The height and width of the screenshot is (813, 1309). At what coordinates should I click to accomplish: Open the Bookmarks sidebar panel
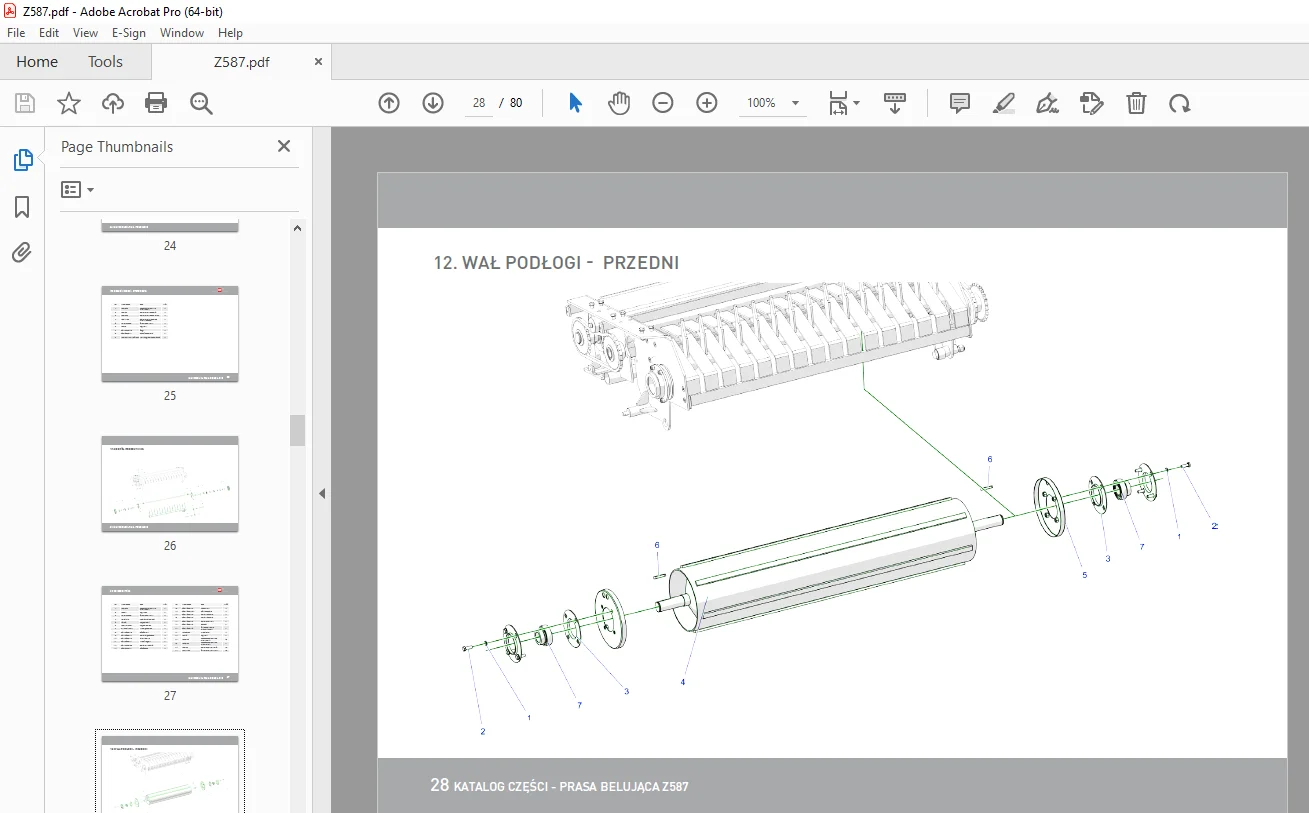22,207
